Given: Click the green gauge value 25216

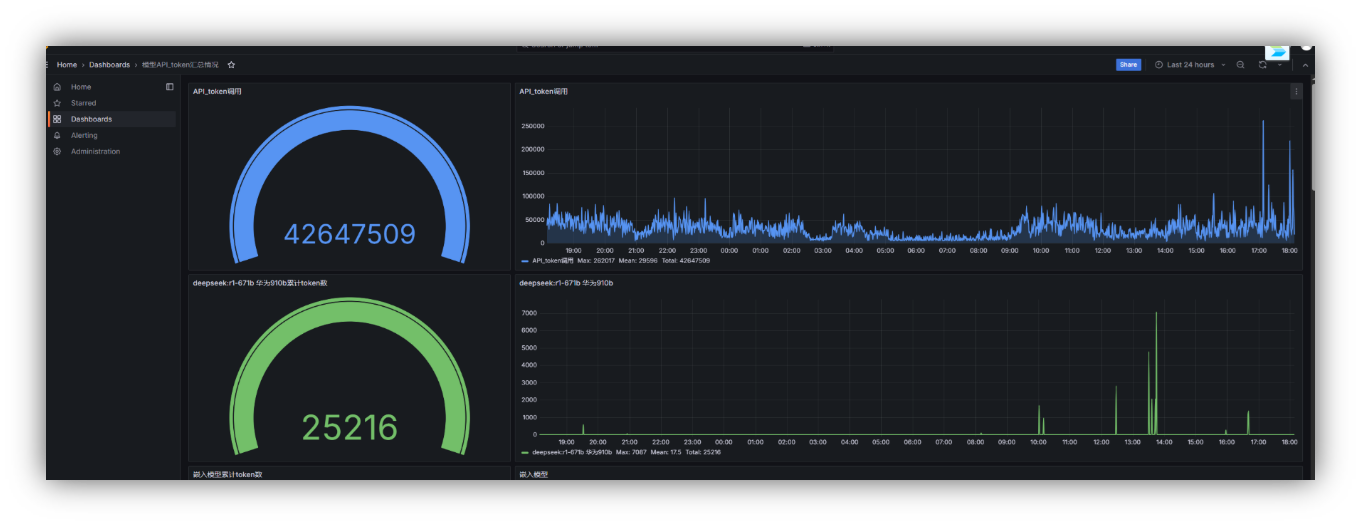Looking at the screenshot, I should [x=349, y=427].
